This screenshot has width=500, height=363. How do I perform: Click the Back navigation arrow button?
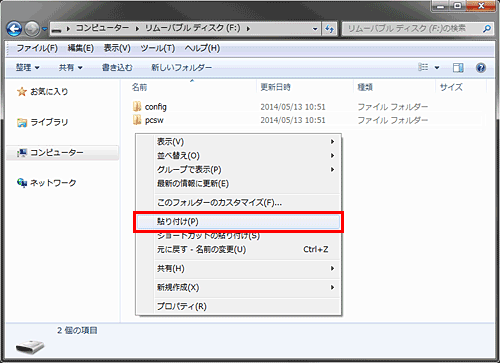(x=14, y=29)
